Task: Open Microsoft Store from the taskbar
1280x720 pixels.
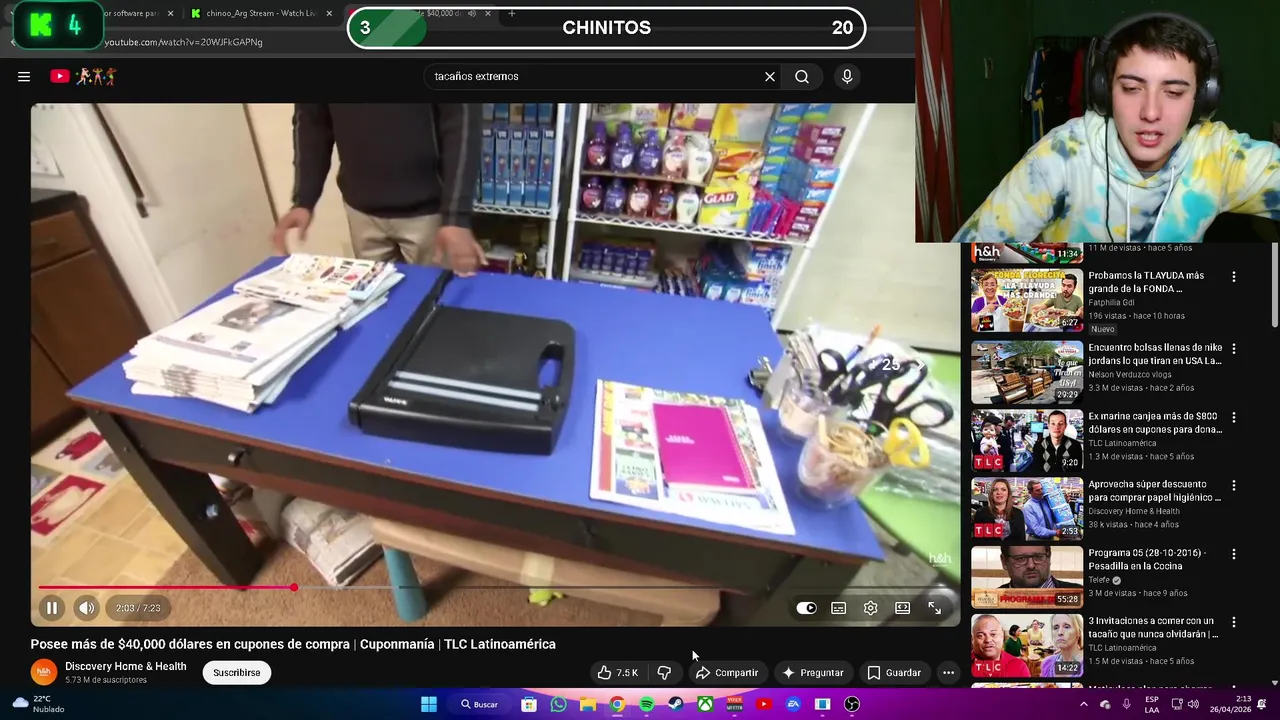Action: click(x=529, y=704)
